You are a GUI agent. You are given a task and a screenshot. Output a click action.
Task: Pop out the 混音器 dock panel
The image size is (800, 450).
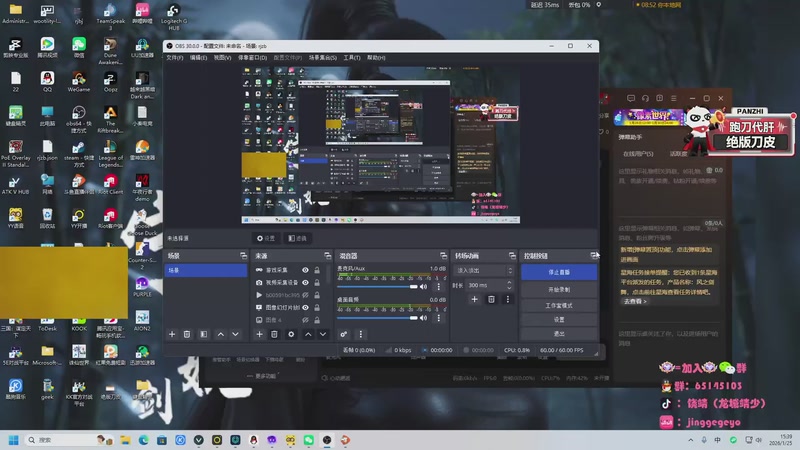pyautogui.click(x=443, y=256)
